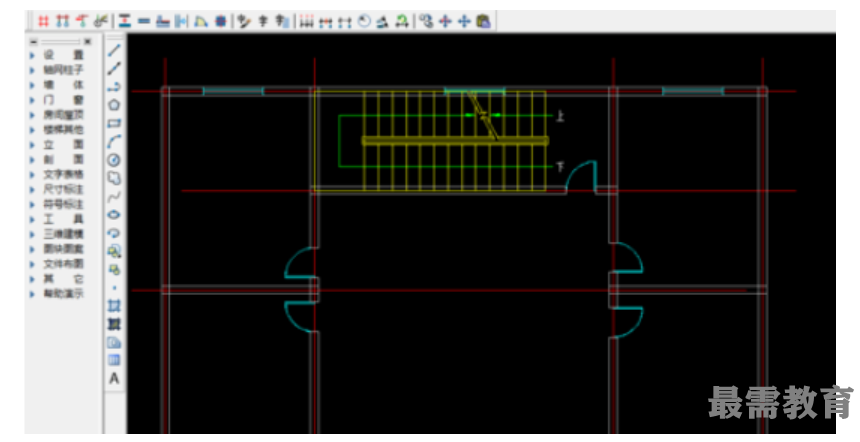This screenshot has width=860, height=442.
Task: Select the Circle tool
Action: click(114, 160)
